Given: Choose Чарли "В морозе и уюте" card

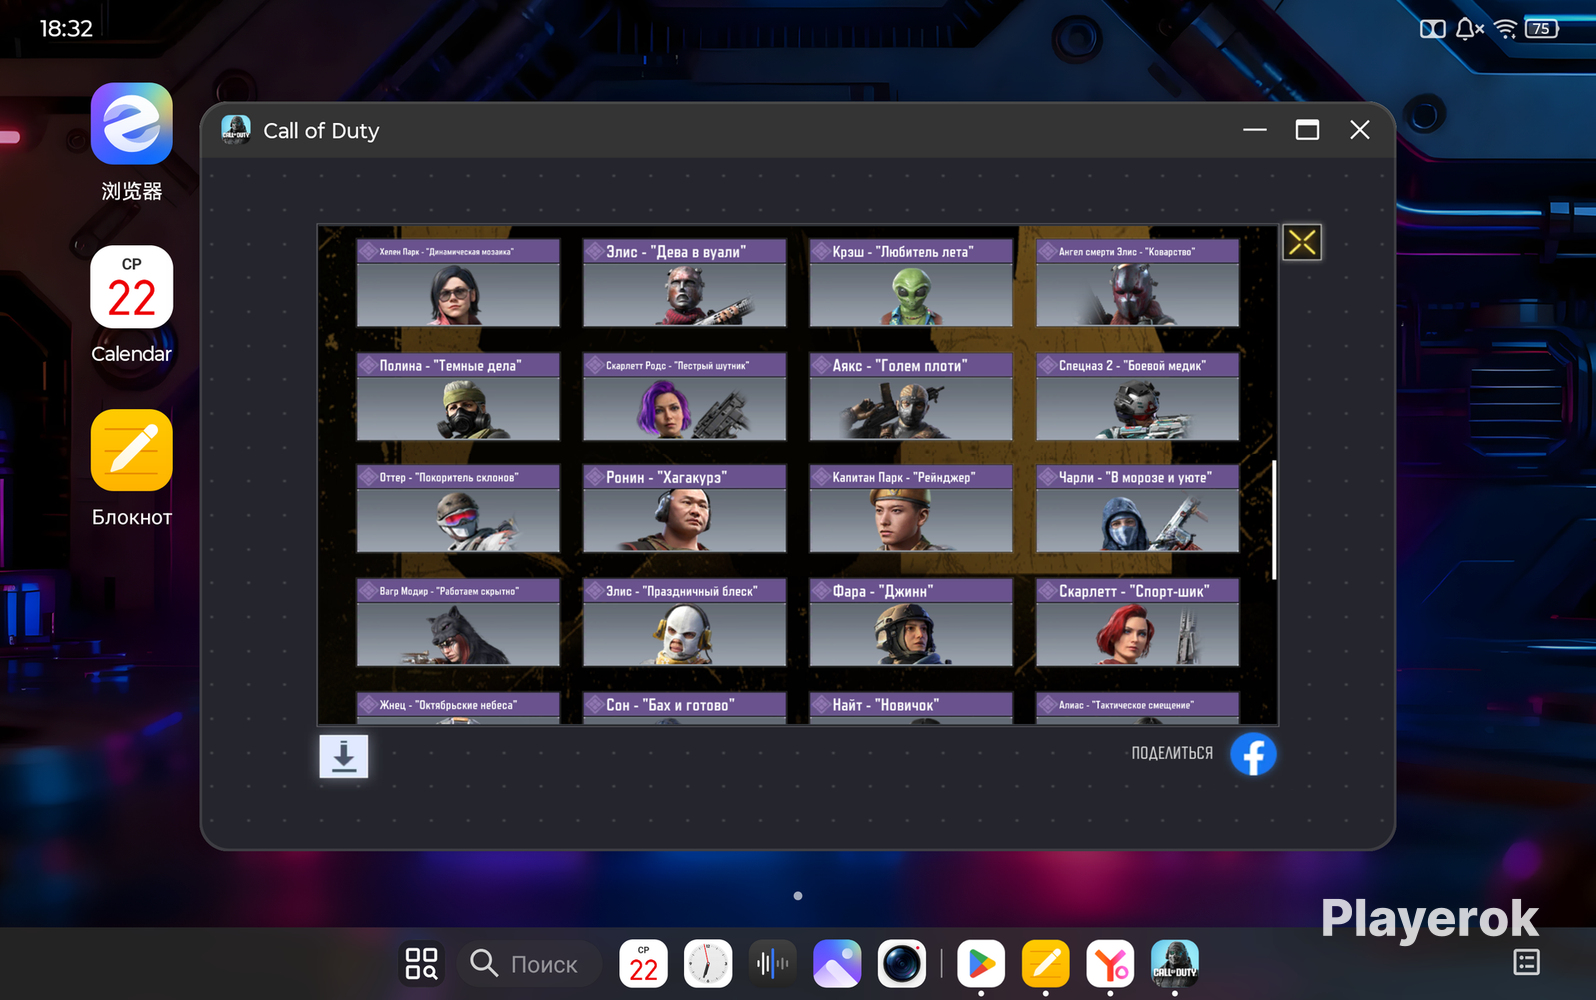Looking at the screenshot, I should click(1138, 508).
